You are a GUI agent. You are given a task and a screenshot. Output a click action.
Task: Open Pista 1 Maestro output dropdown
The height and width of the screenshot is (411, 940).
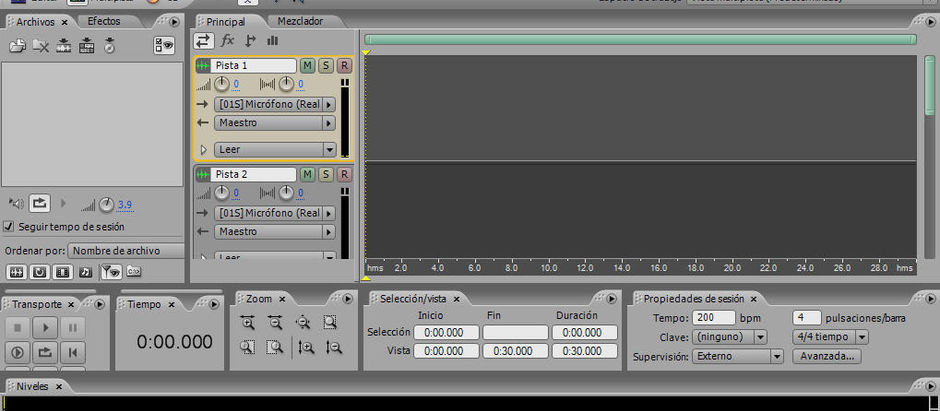[275, 123]
